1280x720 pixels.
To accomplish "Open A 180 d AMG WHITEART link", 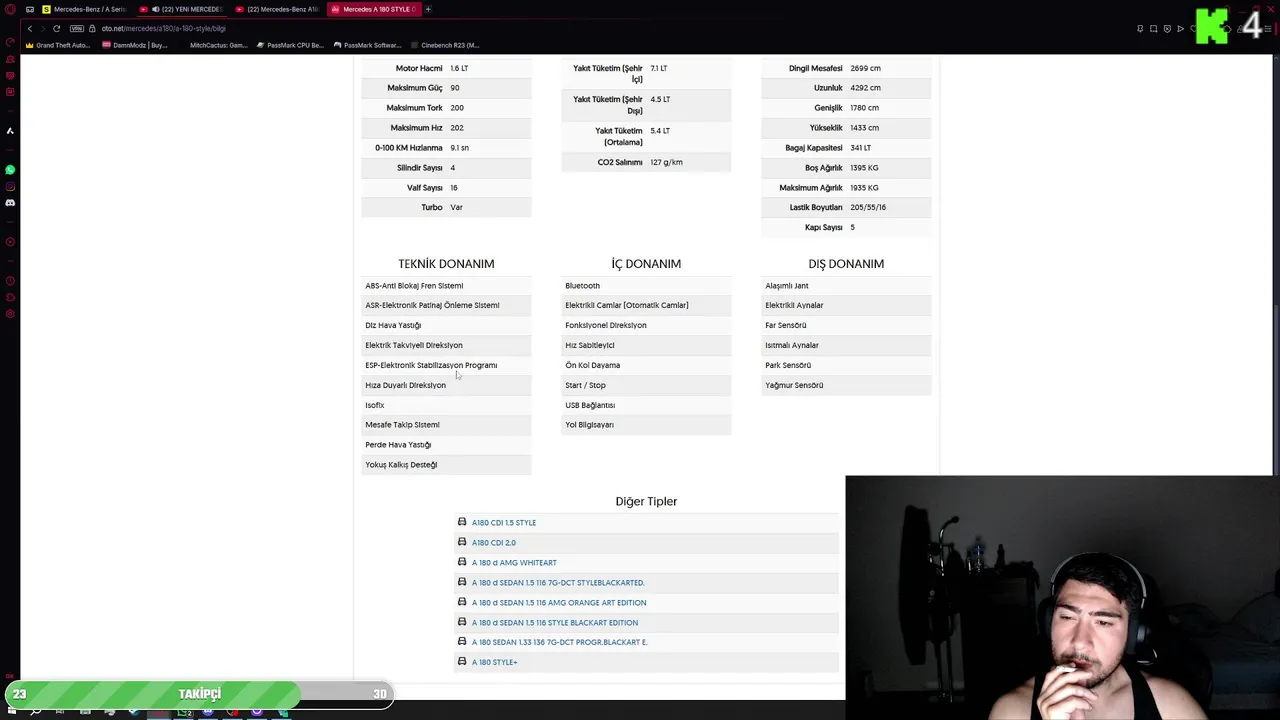I will click(514, 562).
